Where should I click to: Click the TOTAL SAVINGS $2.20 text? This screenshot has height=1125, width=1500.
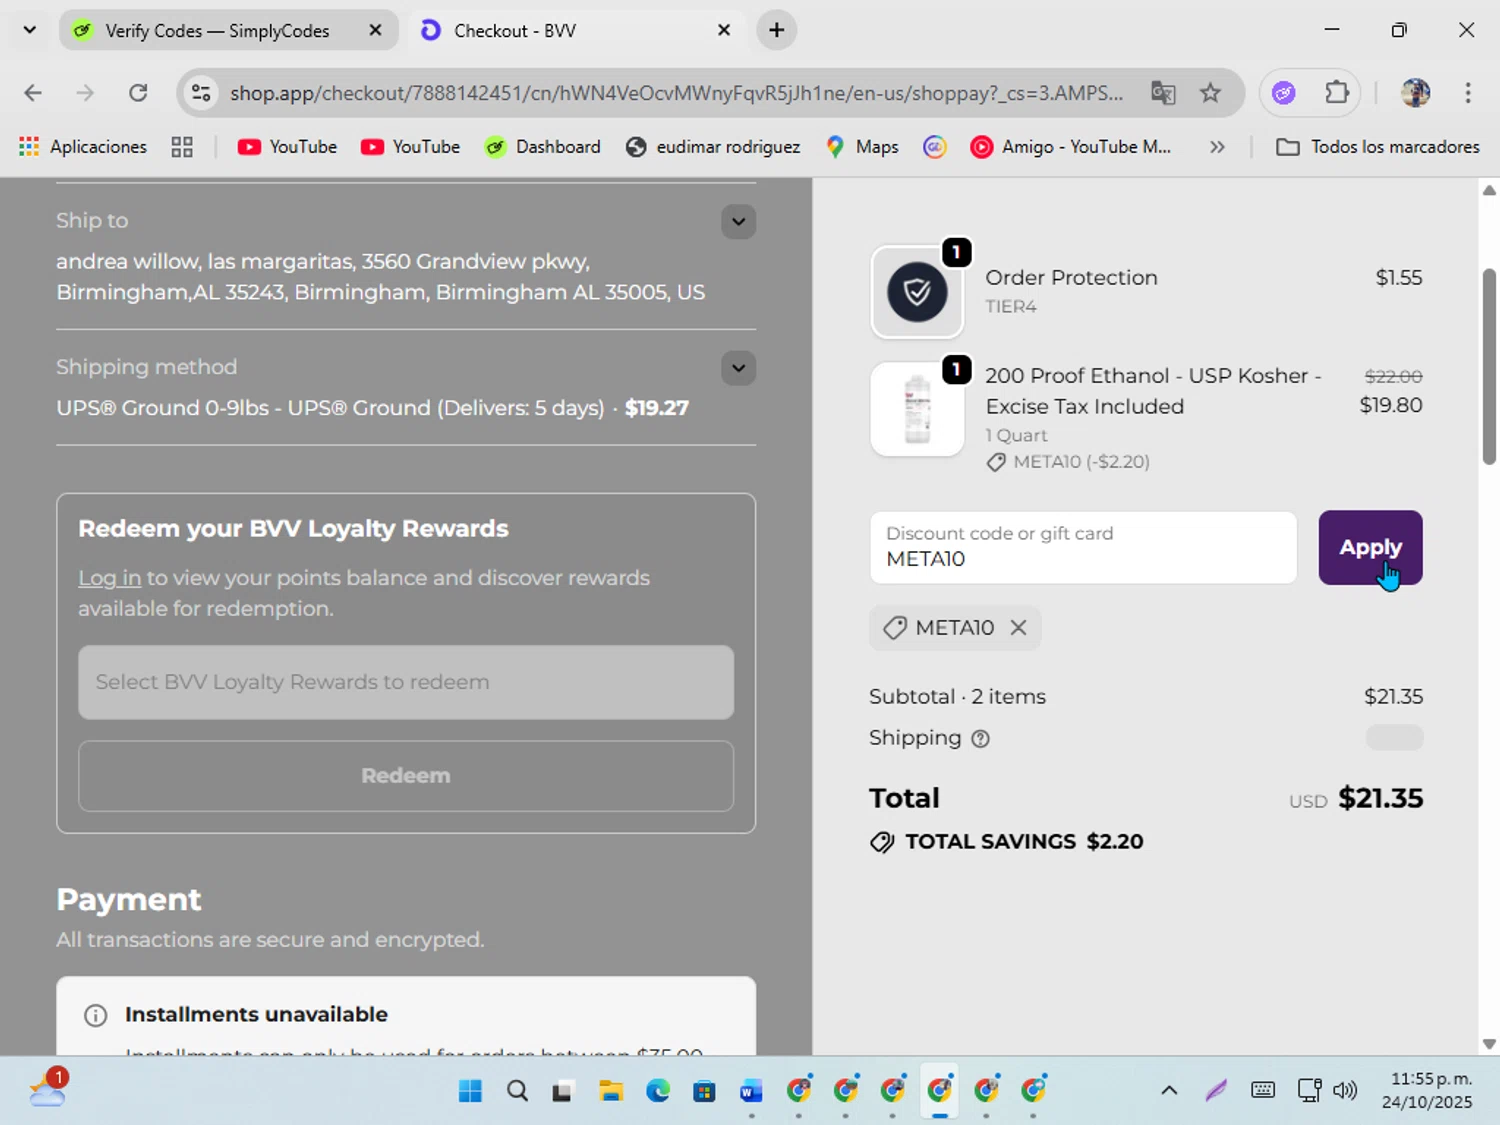tap(1024, 842)
